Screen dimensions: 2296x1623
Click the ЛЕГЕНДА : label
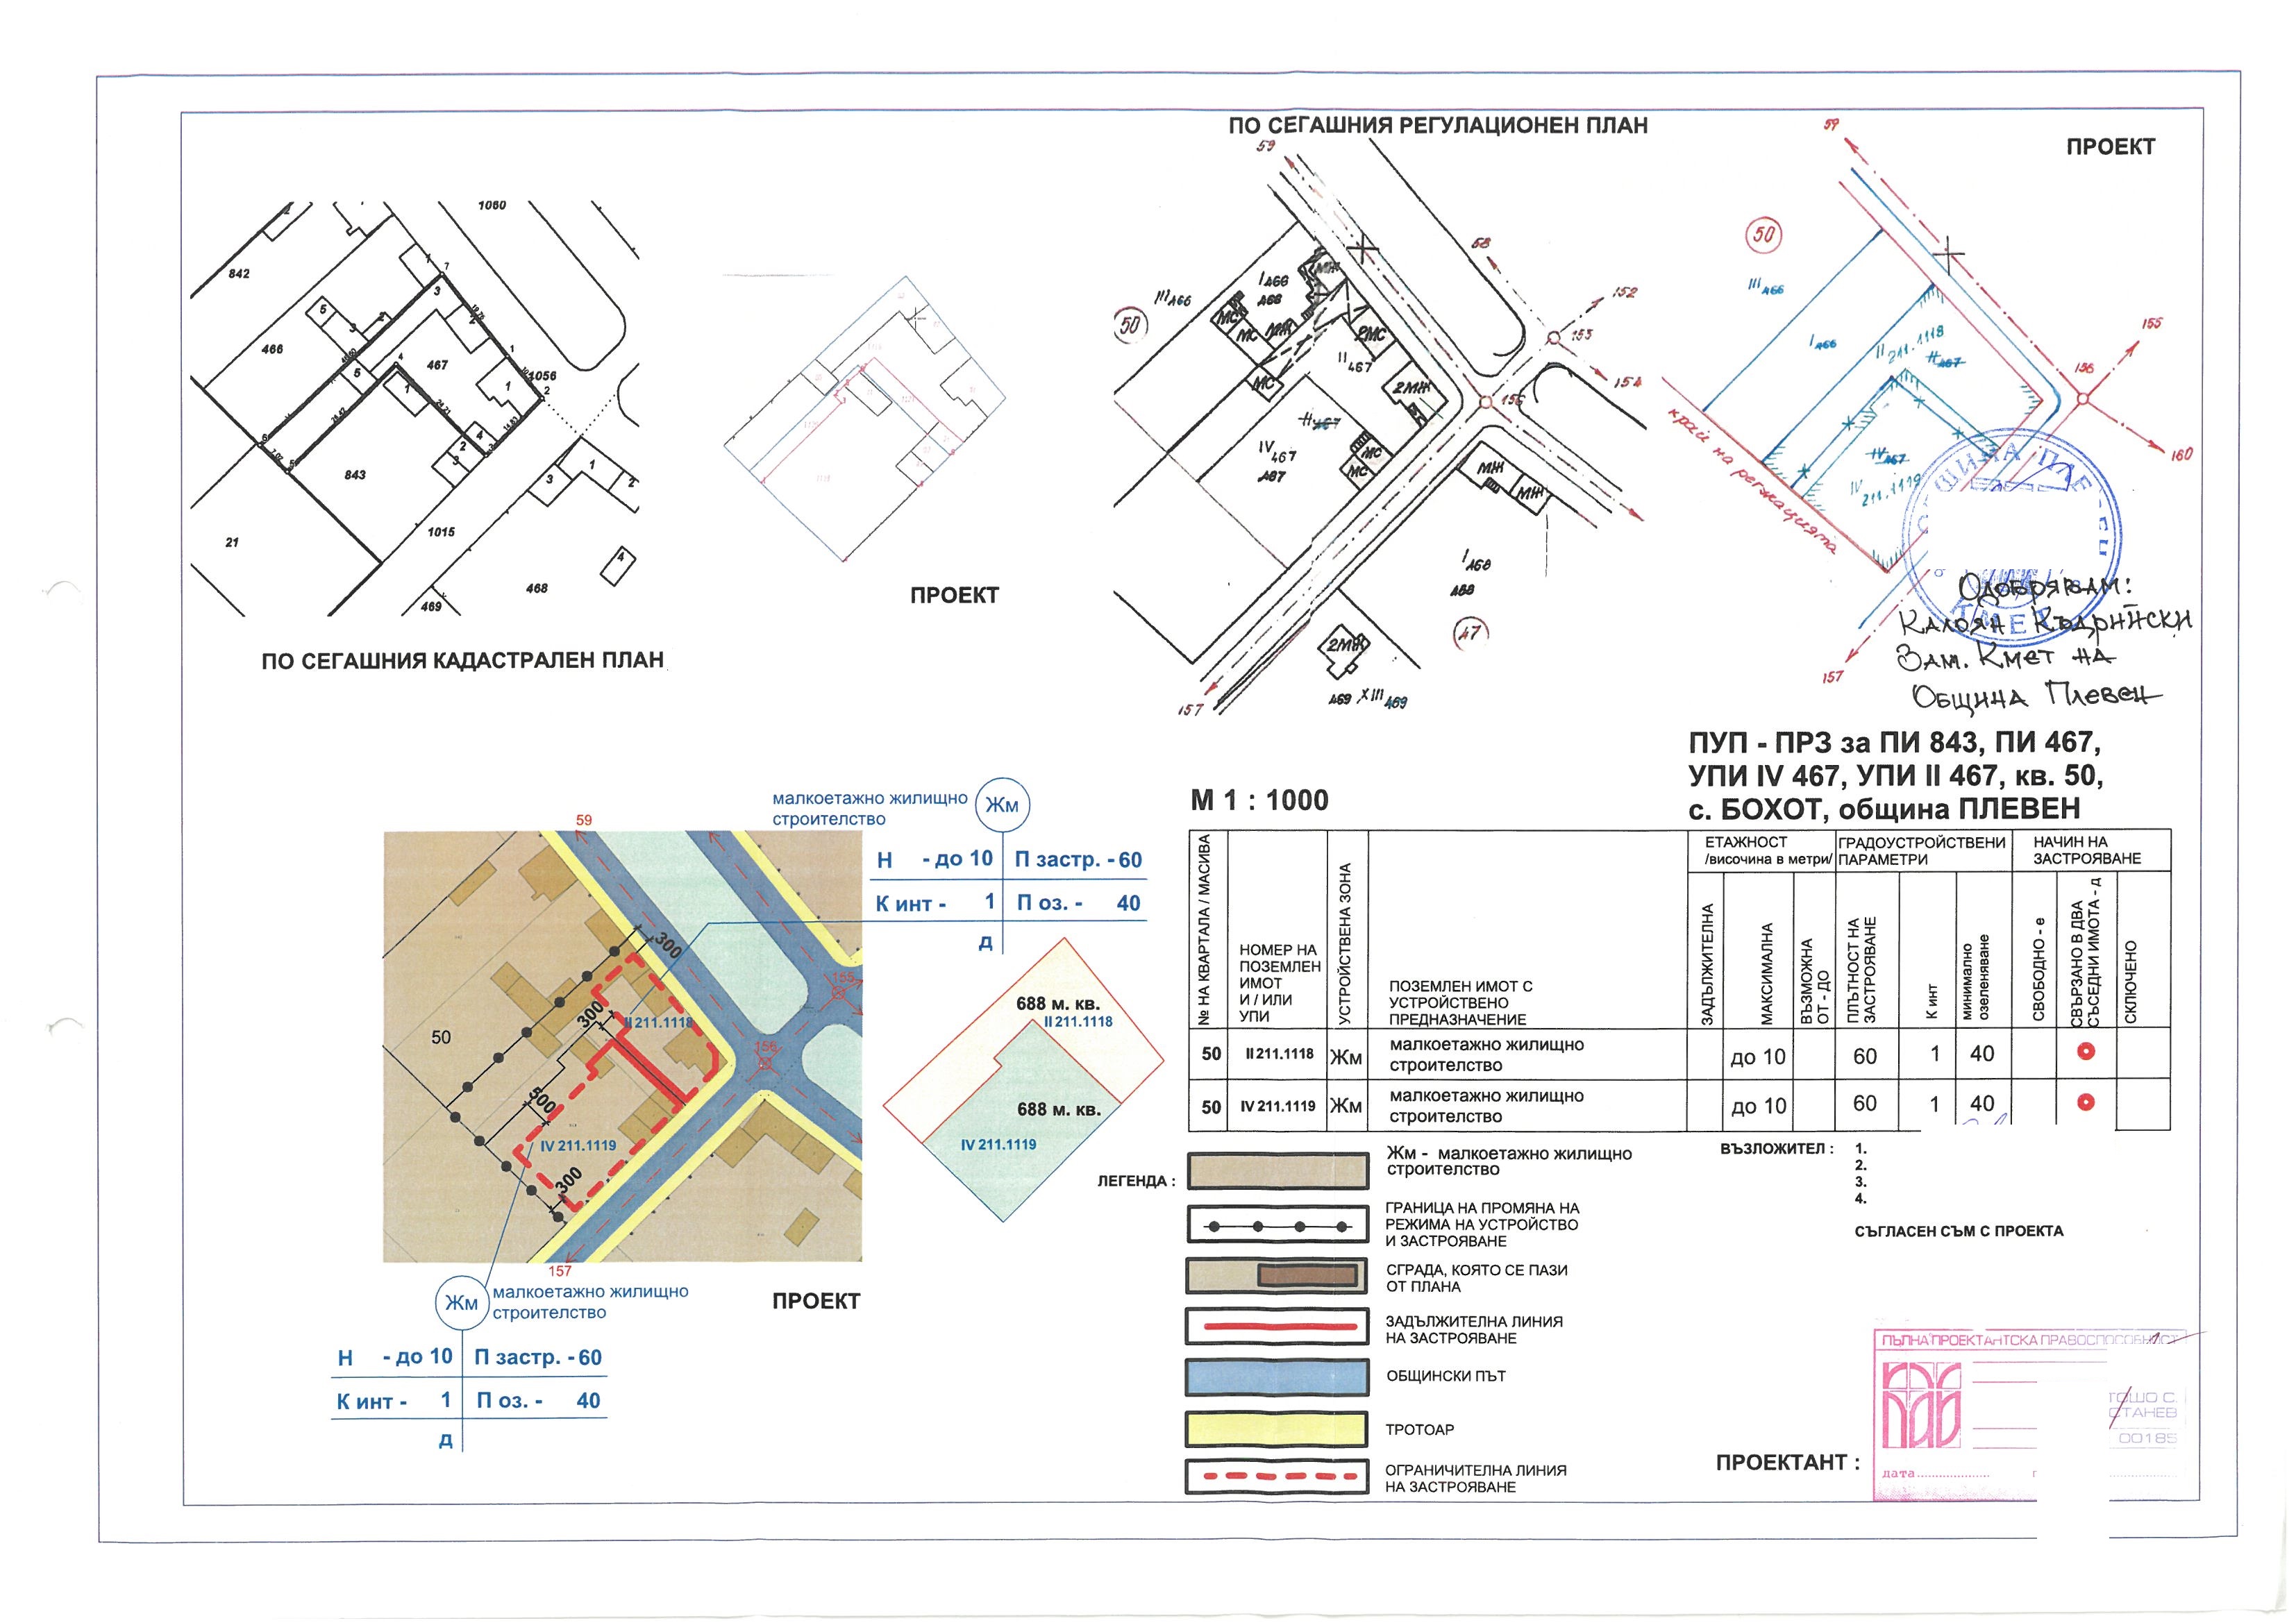(1136, 1181)
